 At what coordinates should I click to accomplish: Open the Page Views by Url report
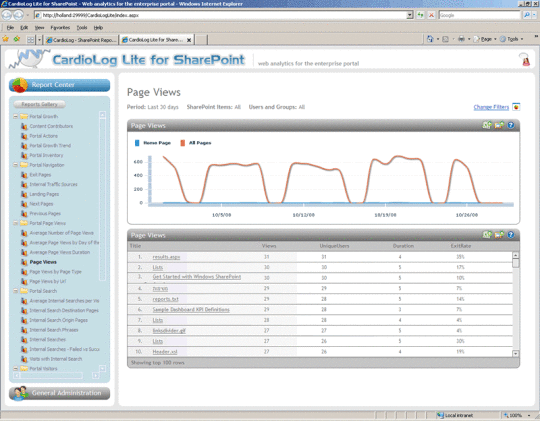pos(48,281)
